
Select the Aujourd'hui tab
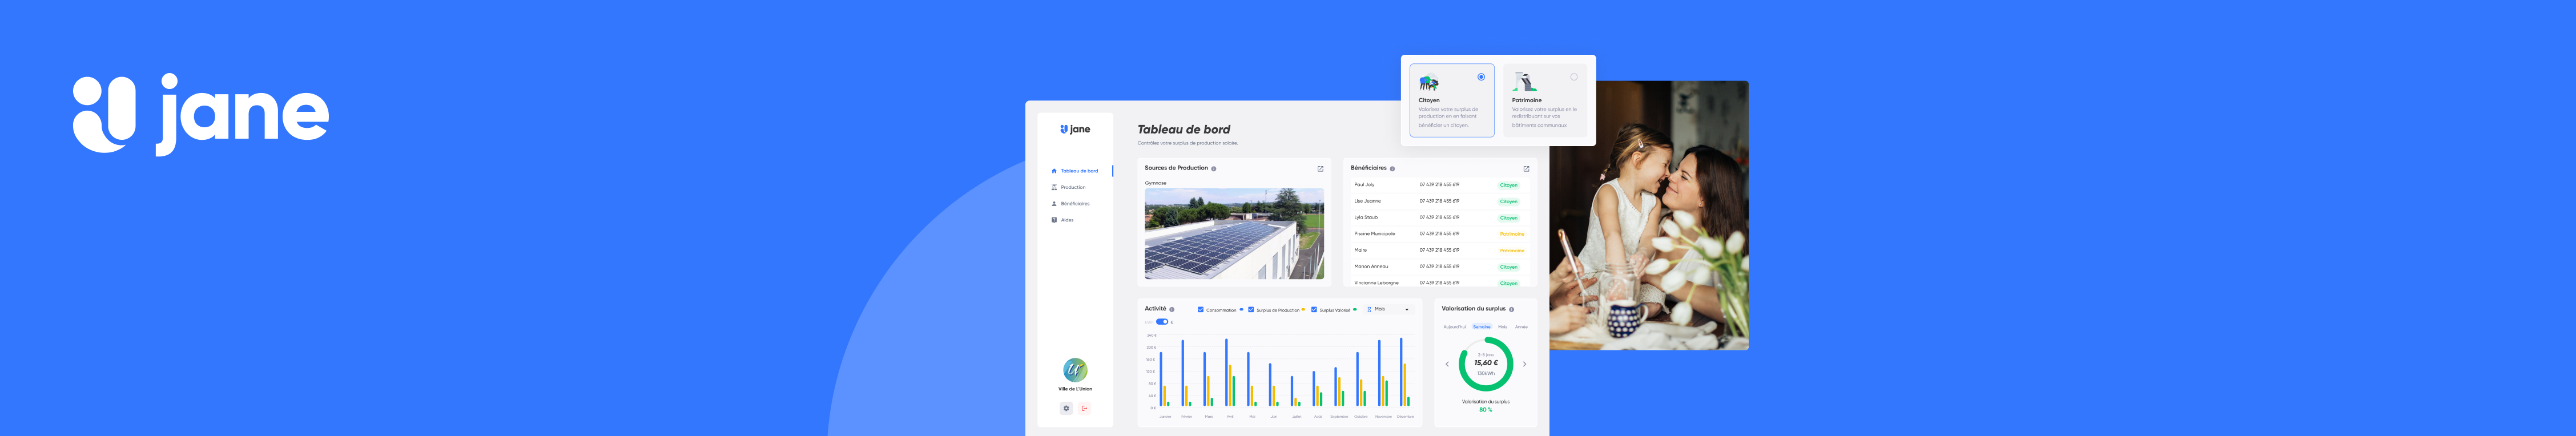coord(1455,327)
